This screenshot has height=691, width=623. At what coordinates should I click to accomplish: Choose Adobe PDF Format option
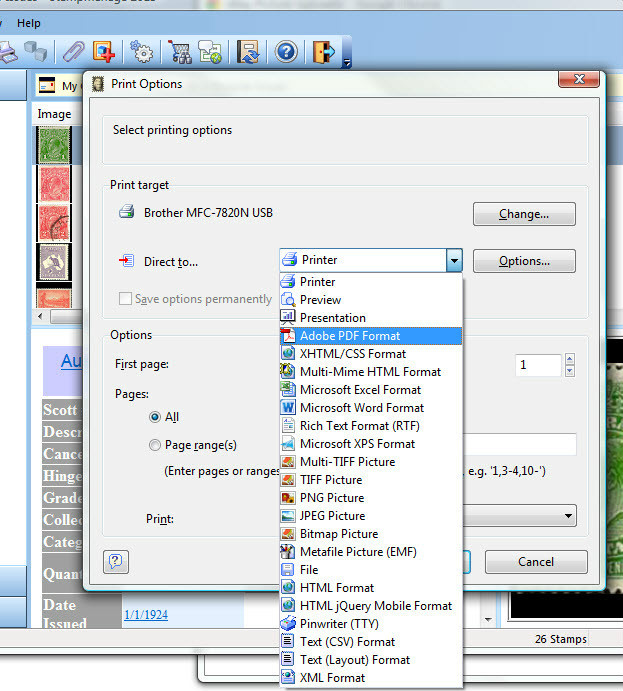(371, 336)
